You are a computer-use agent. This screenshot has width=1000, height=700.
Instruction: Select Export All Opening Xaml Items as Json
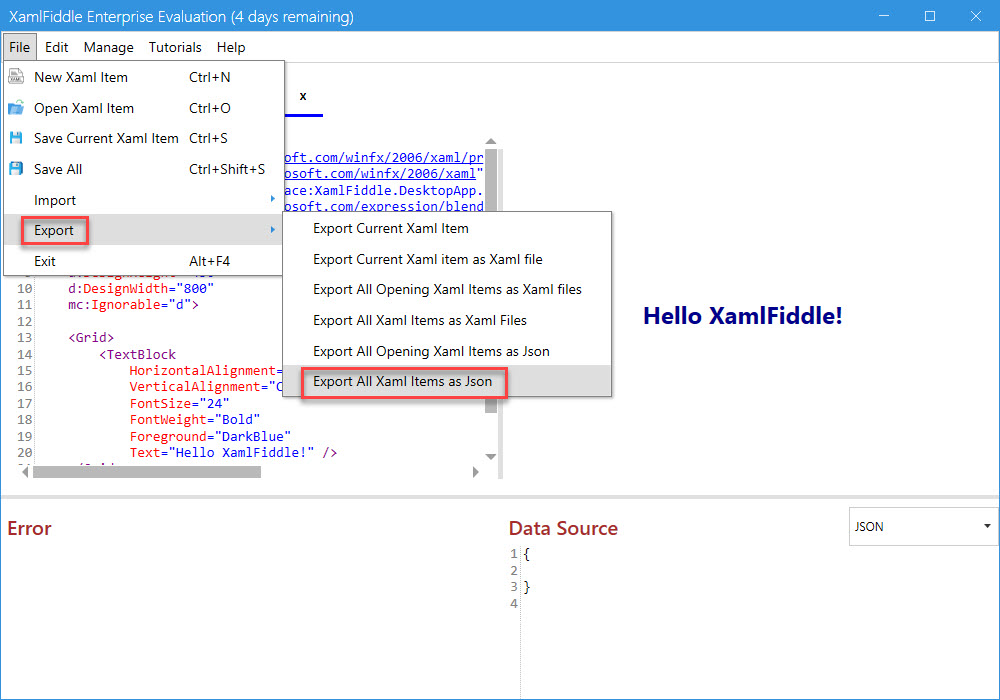point(447,351)
